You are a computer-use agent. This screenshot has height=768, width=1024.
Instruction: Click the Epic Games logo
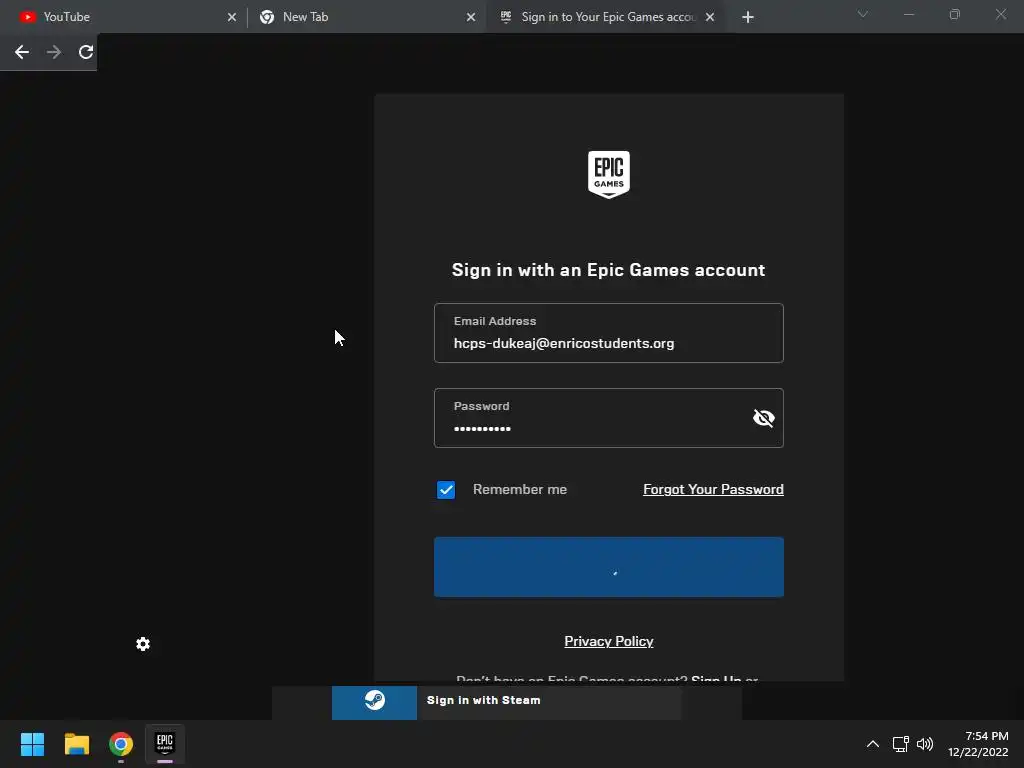pos(609,174)
